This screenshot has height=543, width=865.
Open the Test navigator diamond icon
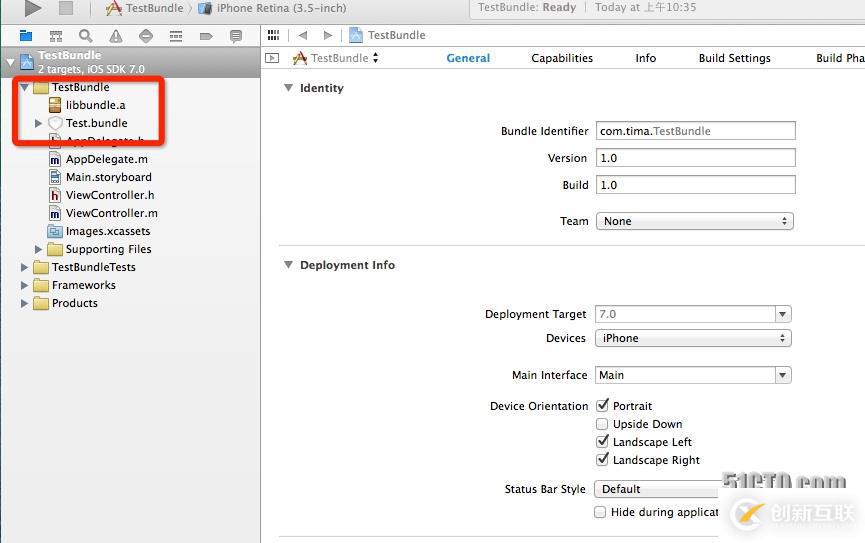[x=146, y=36]
